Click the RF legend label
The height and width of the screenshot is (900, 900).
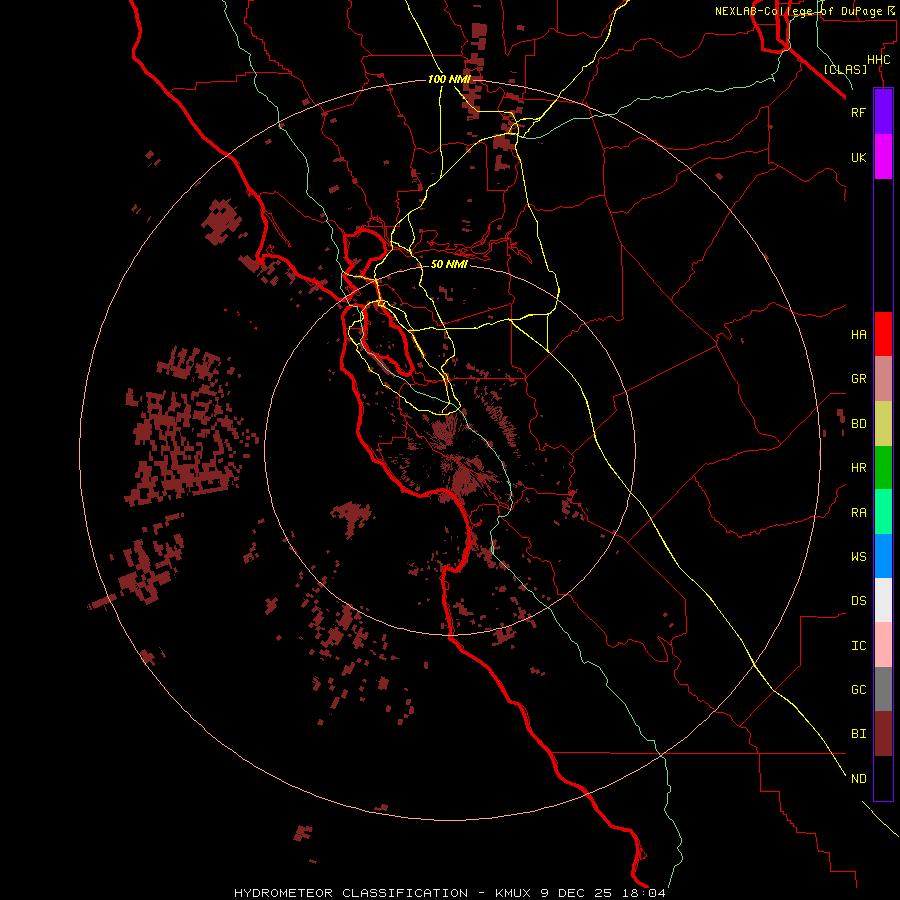[x=858, y=112]
